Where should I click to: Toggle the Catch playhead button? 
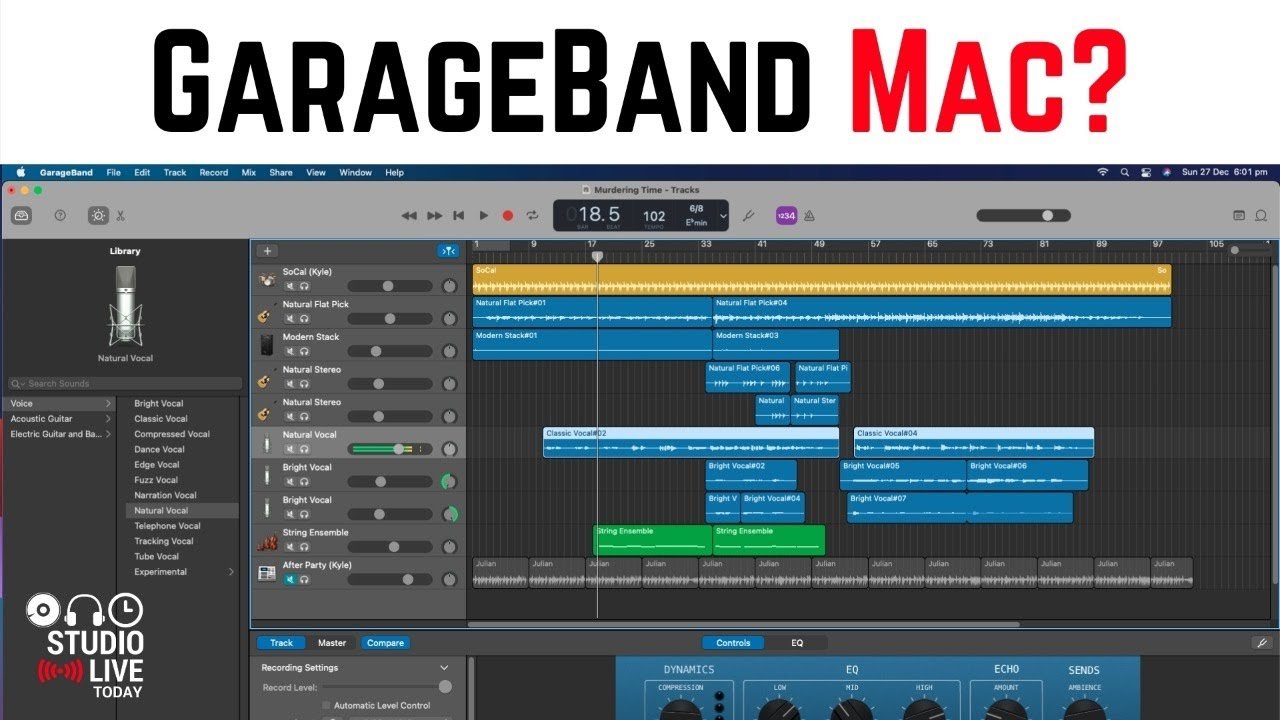(x=448, y=251)
